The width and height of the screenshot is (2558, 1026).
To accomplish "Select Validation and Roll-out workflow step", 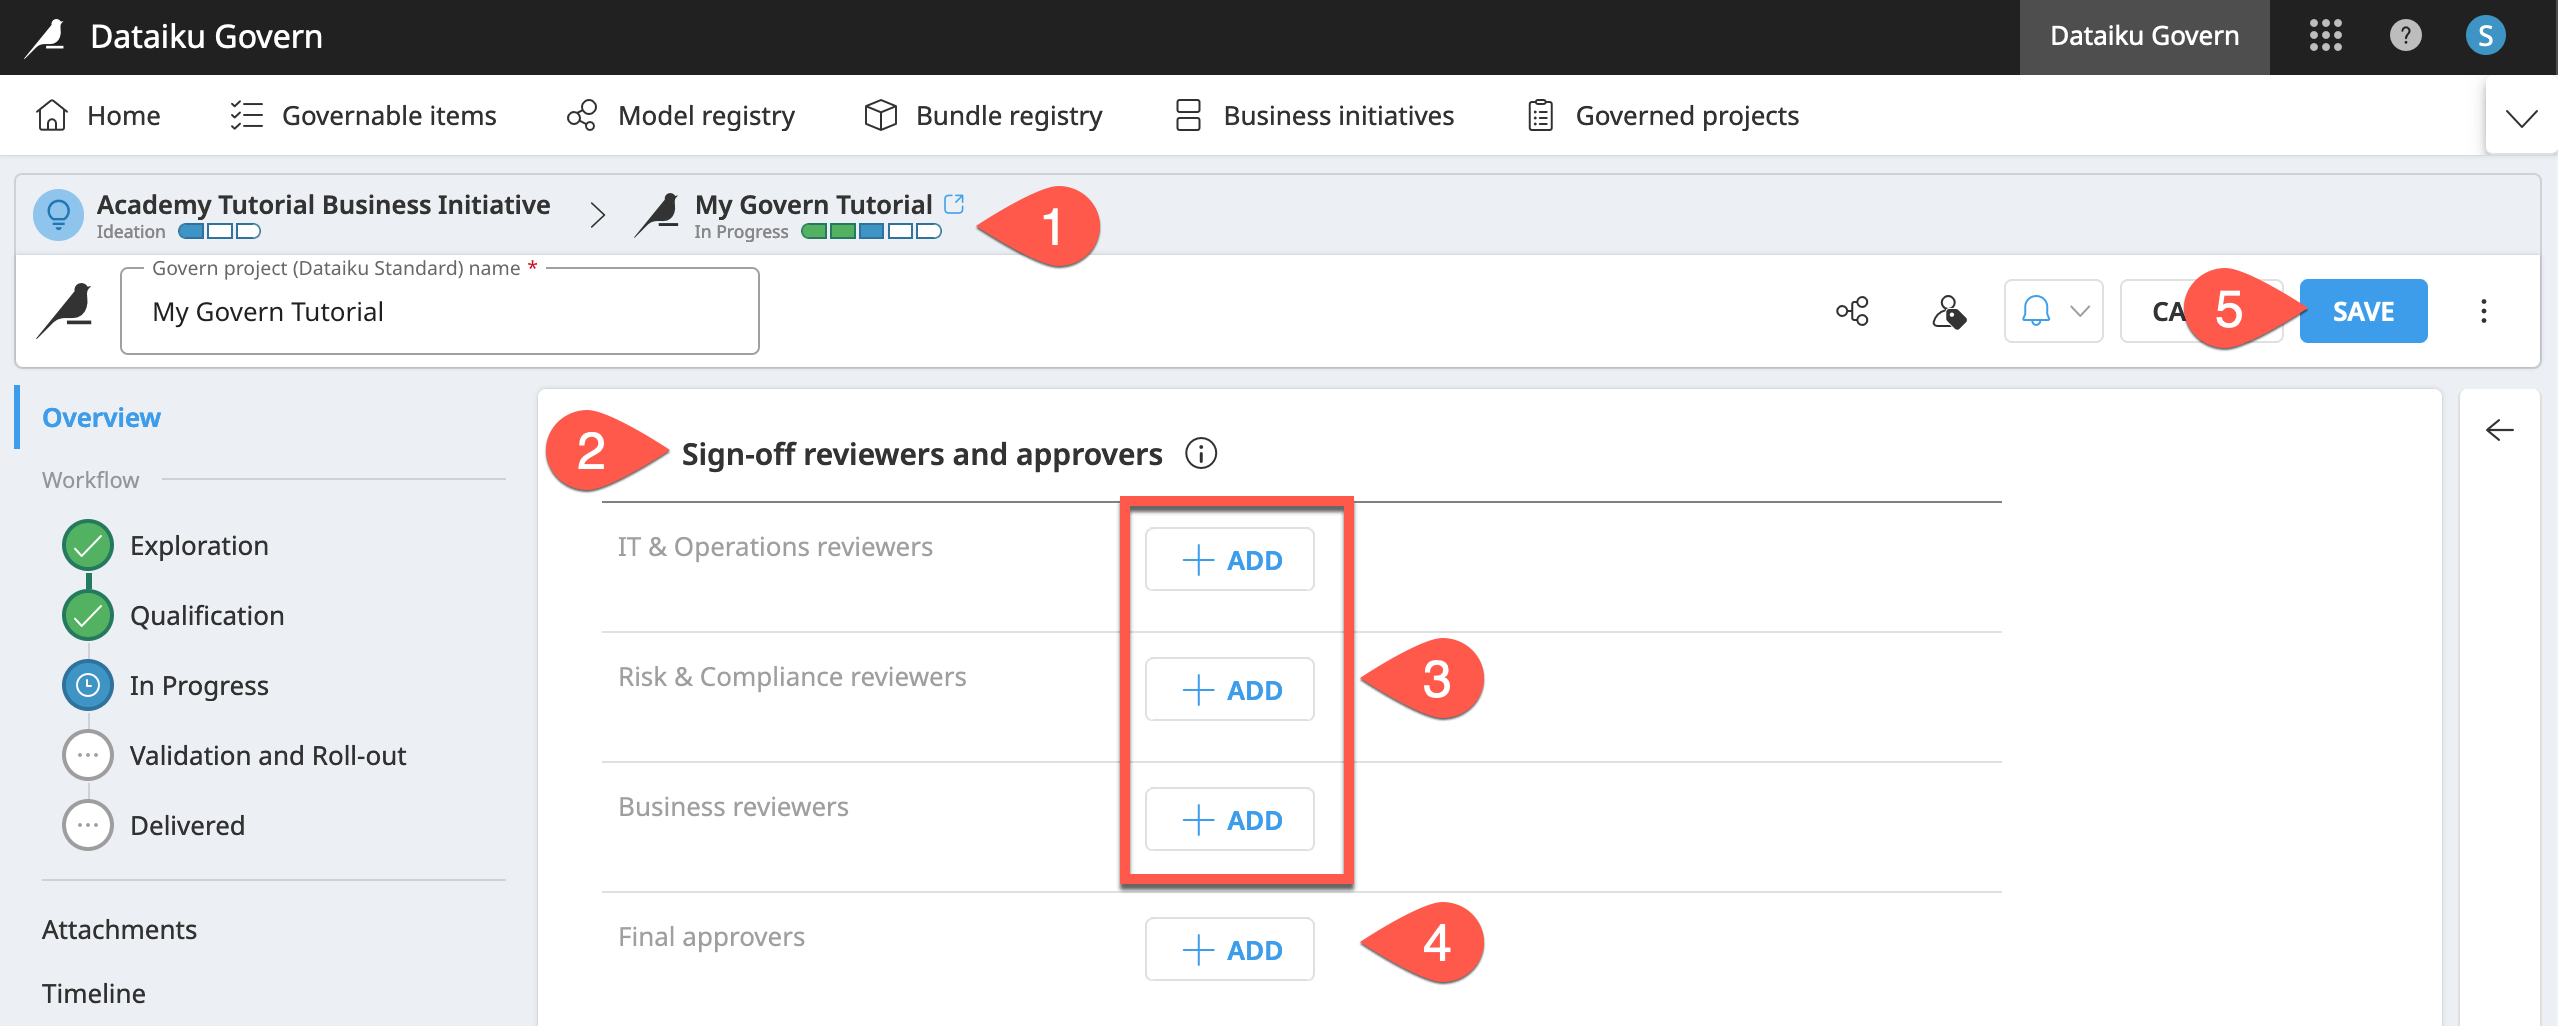I will coord(268,755).
